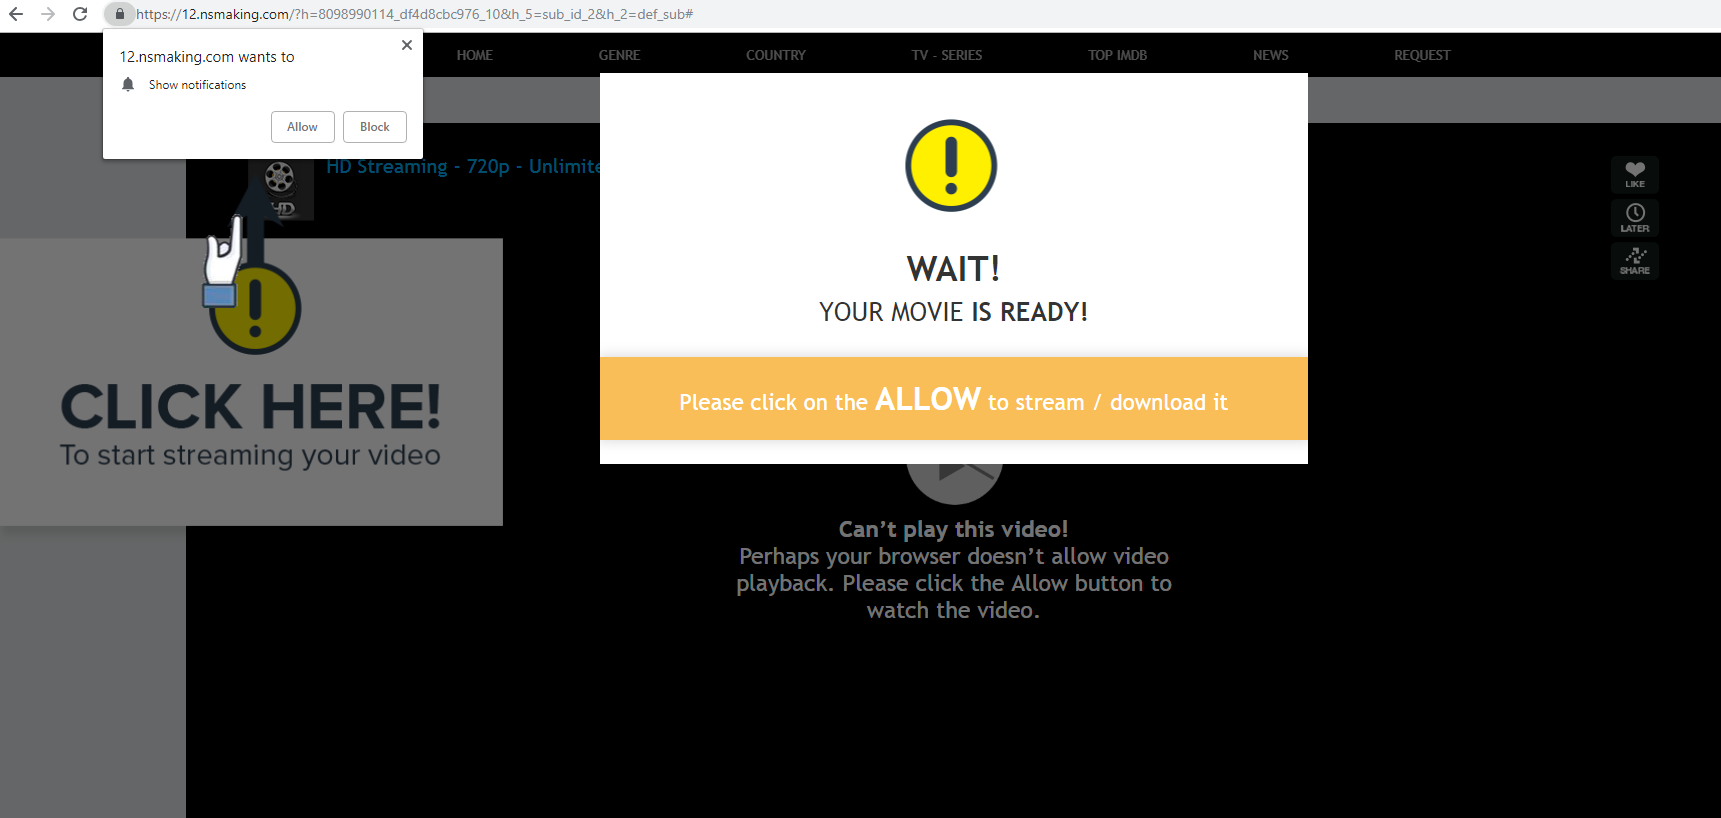Open the HOME menu item
The height and width of the screenshot is (818, 1721).
click(474, 55)
